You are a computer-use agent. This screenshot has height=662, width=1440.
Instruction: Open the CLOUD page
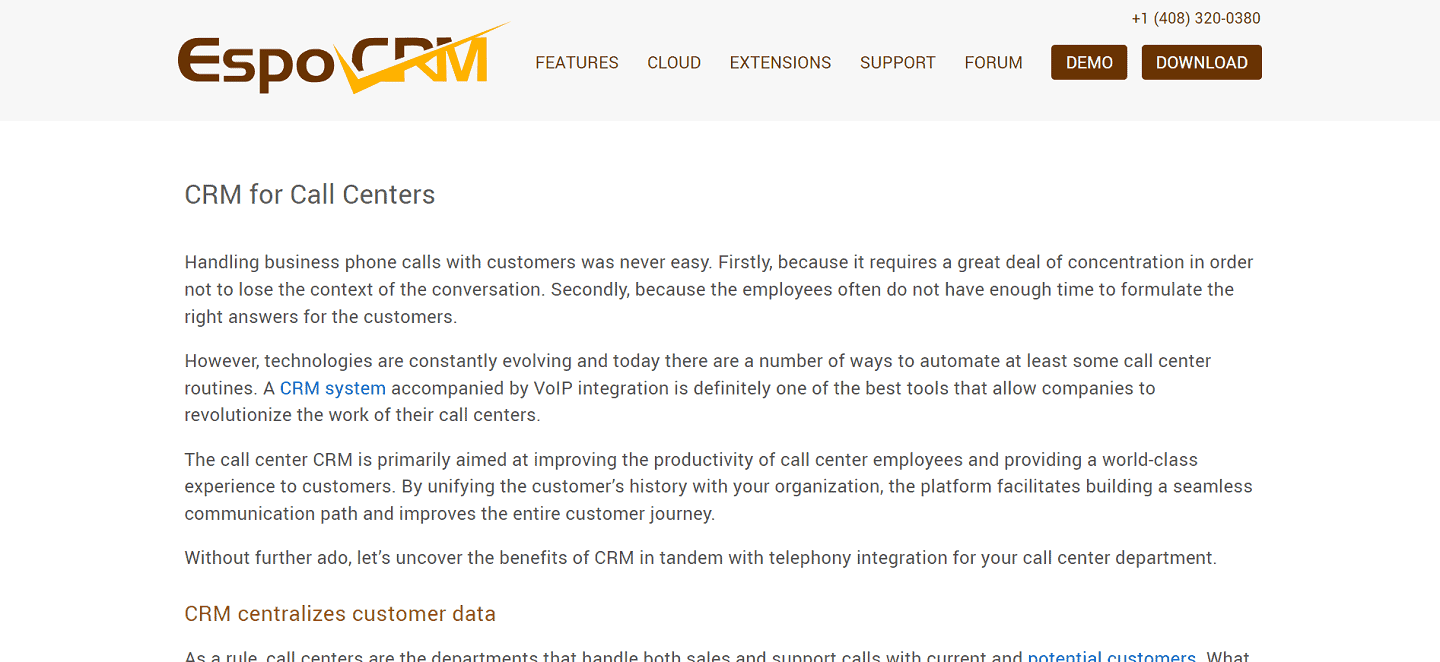click(673, 62)
